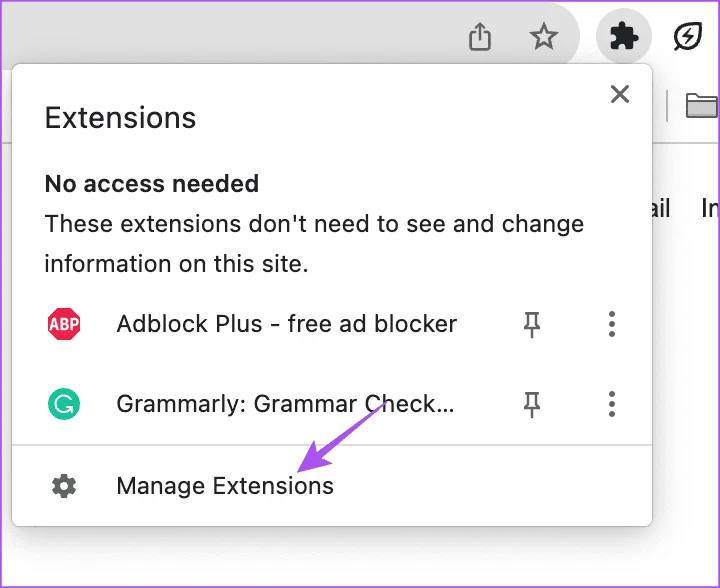Toggle the Extensions puzzle piece button
Viewport: 720px width, 588px height.
[624, 36]
